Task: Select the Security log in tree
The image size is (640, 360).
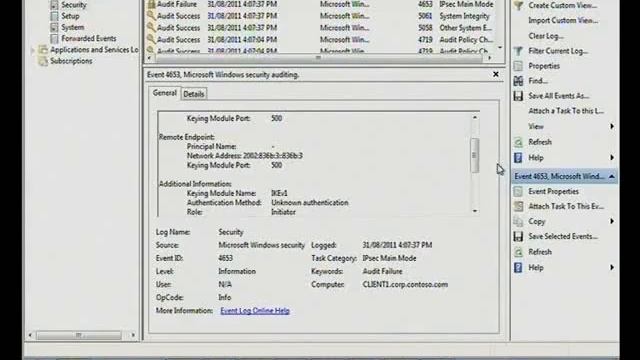Action: pos(73,5)
